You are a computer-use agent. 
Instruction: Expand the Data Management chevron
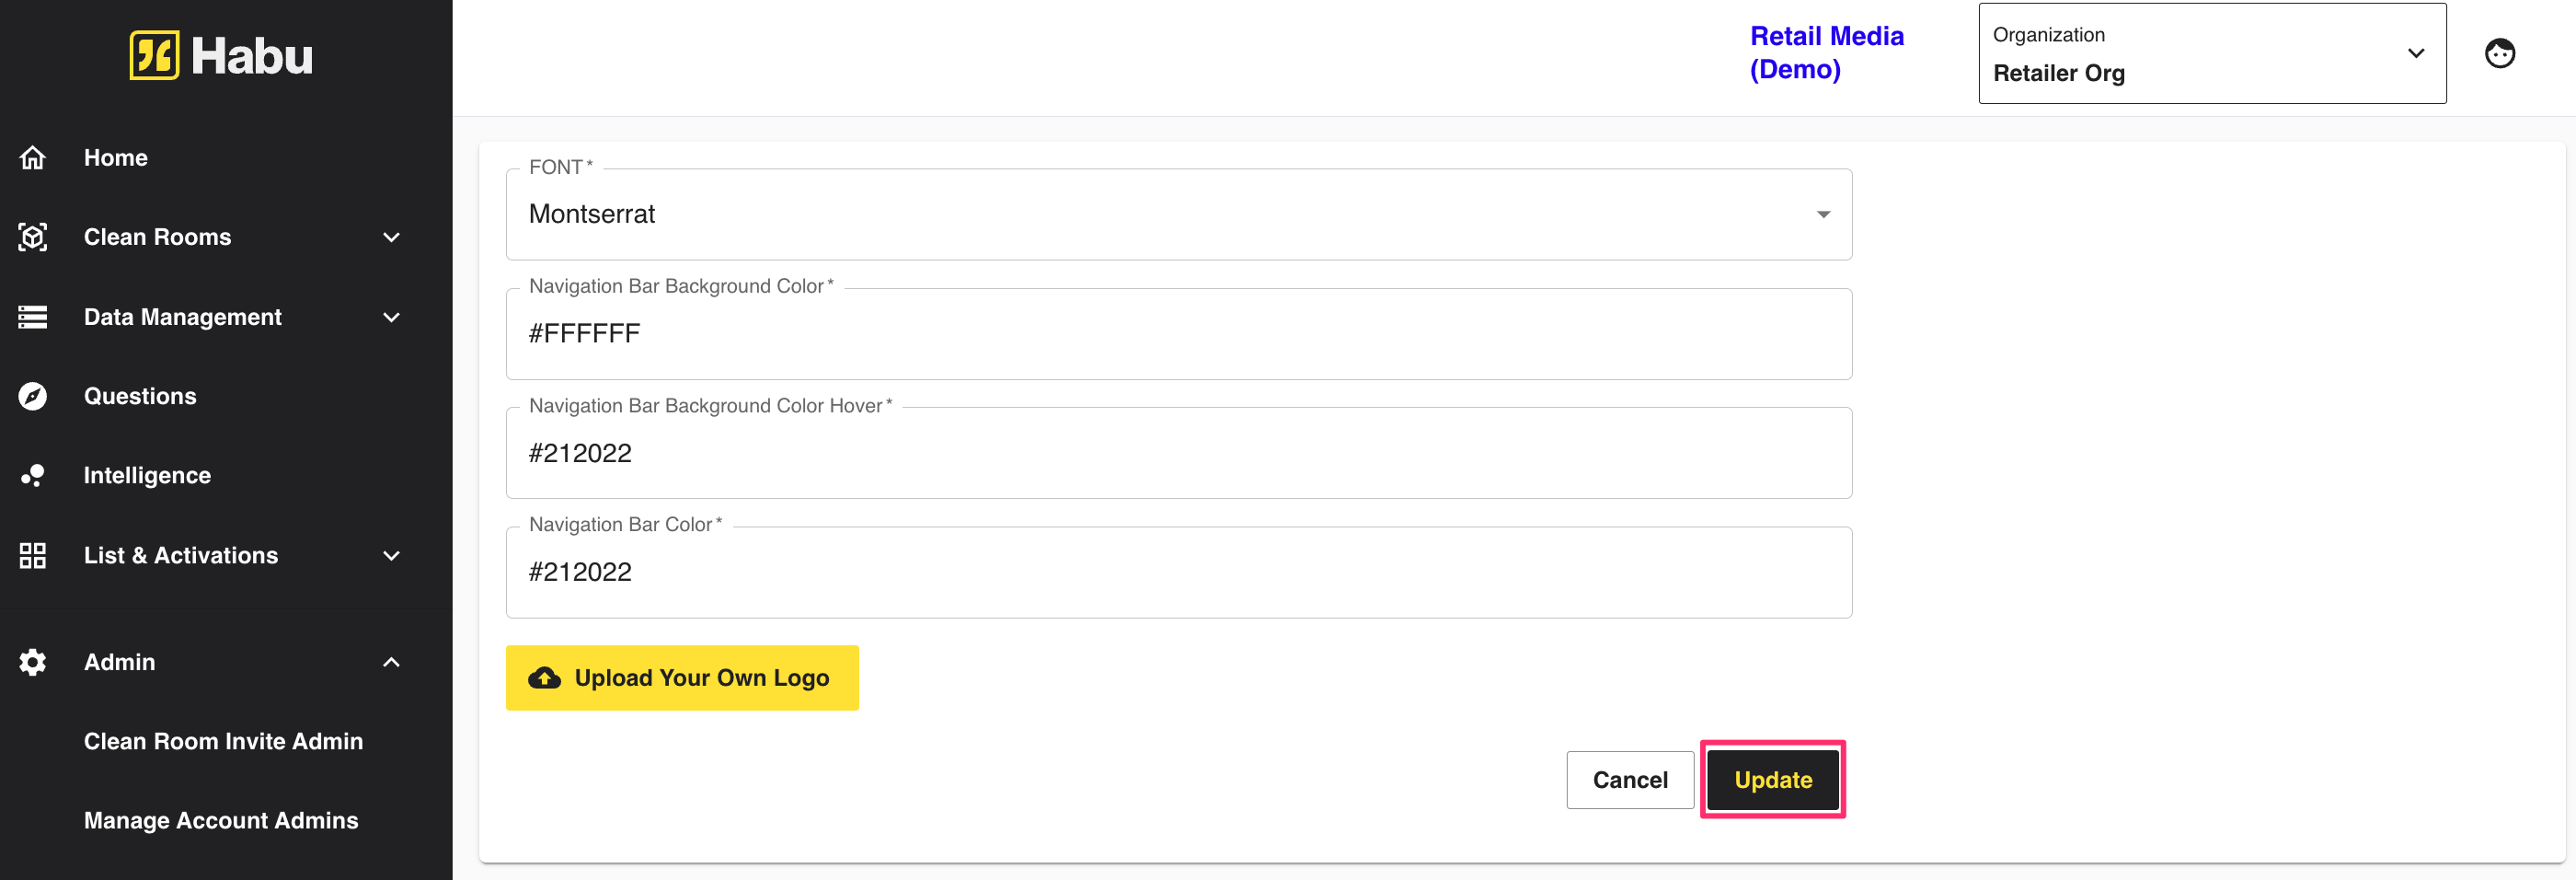point(391,317)
